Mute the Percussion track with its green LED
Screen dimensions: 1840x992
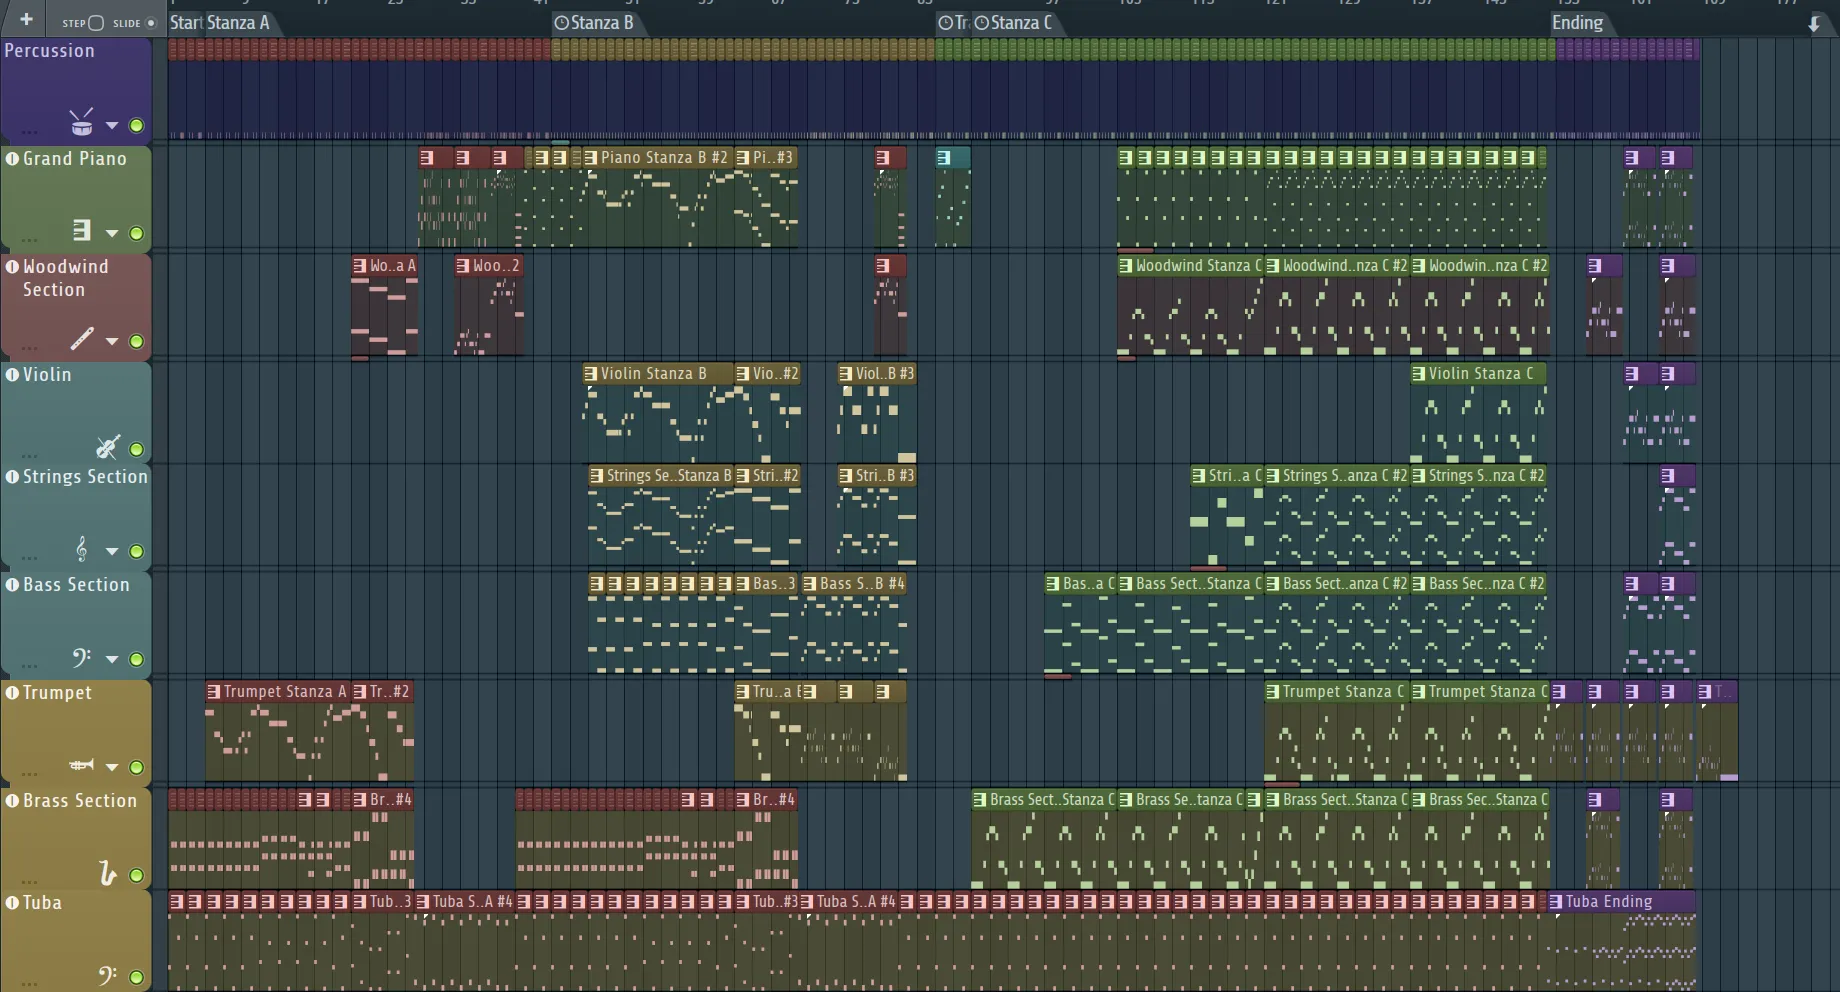(136, 126)
